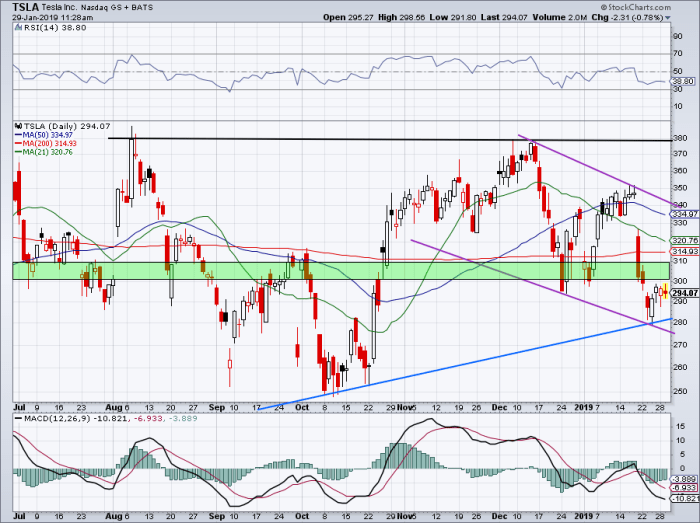Click the black horizontal resistance line at 380
The width and height of the screenshot is (700, 523).
coord(389,139)
